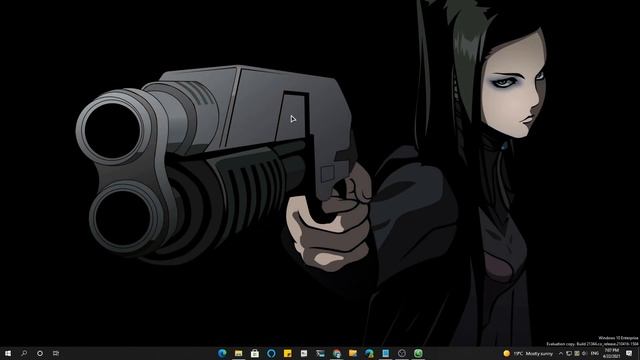The width and height of the screenshot is (640, 360).
Task: Launch Cortana from the taskbar circle
Action: tap(40, 353)
